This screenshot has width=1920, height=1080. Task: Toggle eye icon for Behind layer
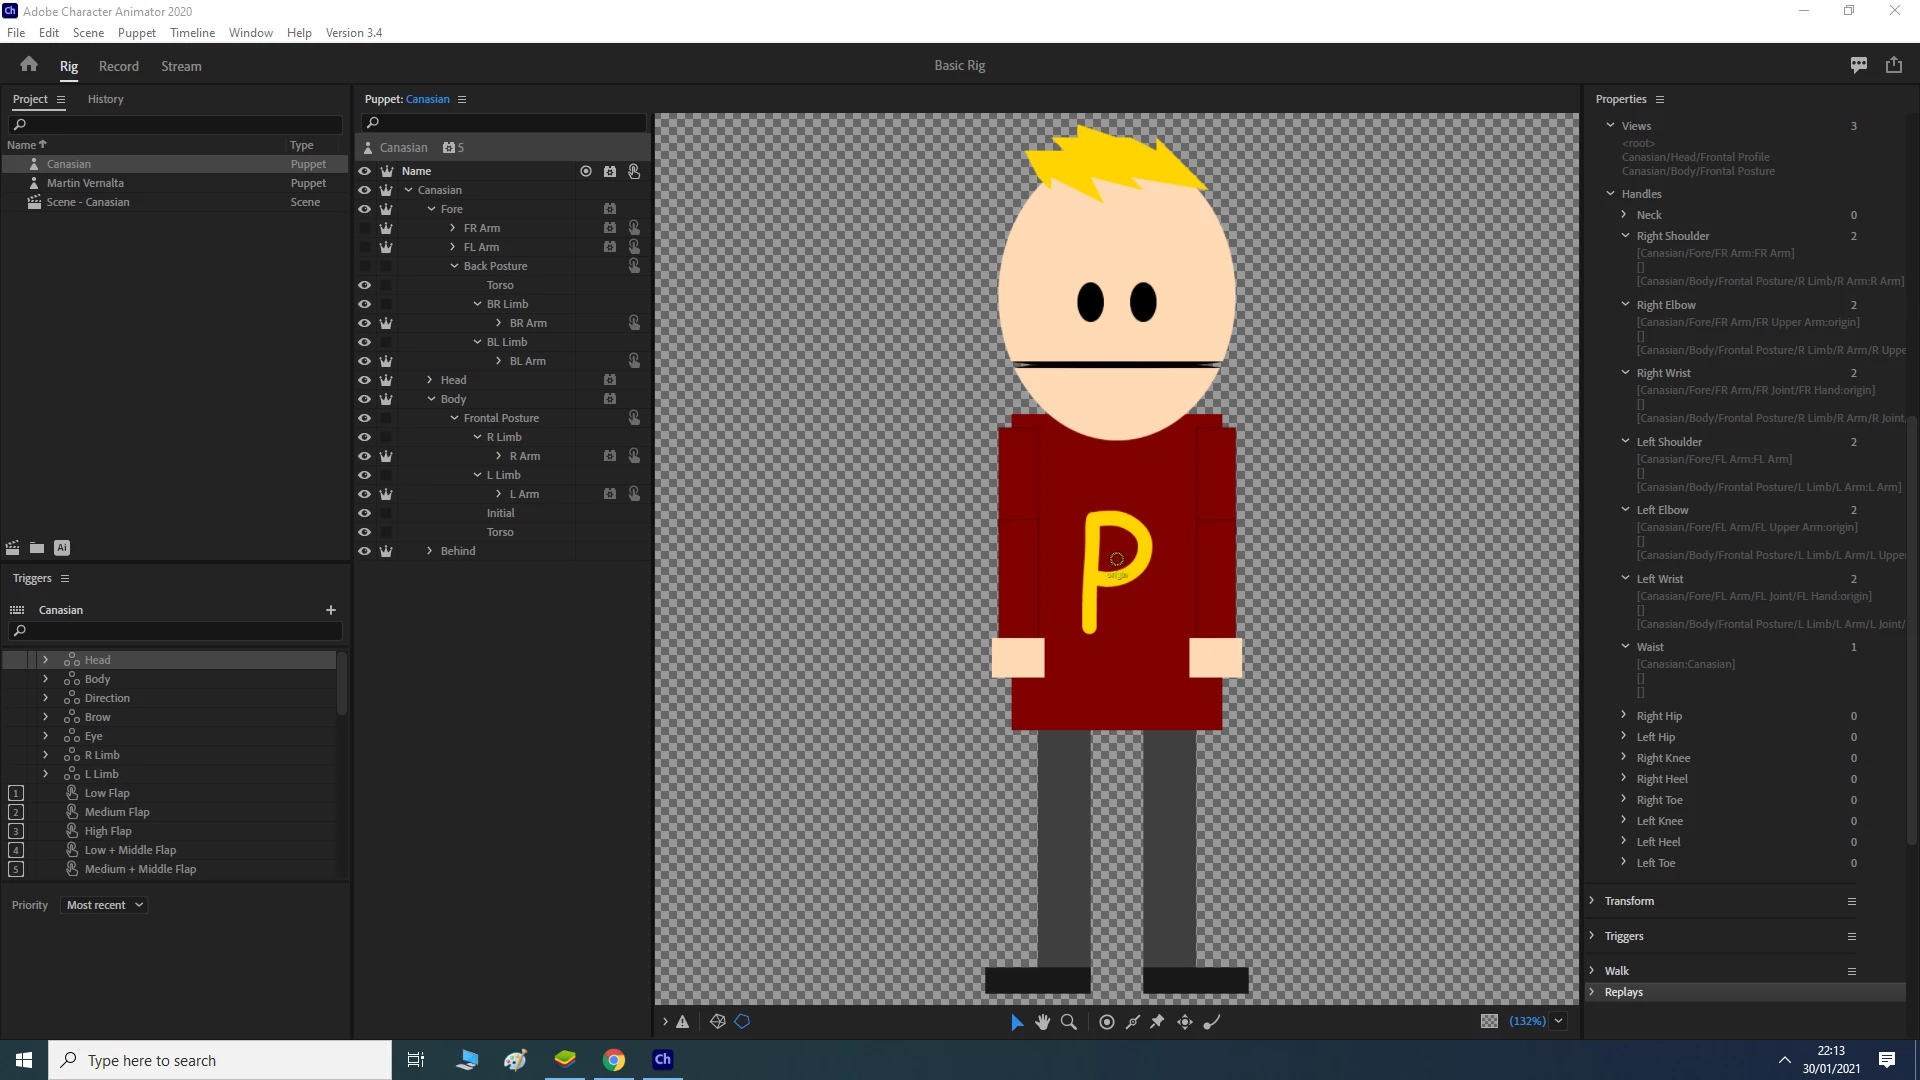[364, 551]
